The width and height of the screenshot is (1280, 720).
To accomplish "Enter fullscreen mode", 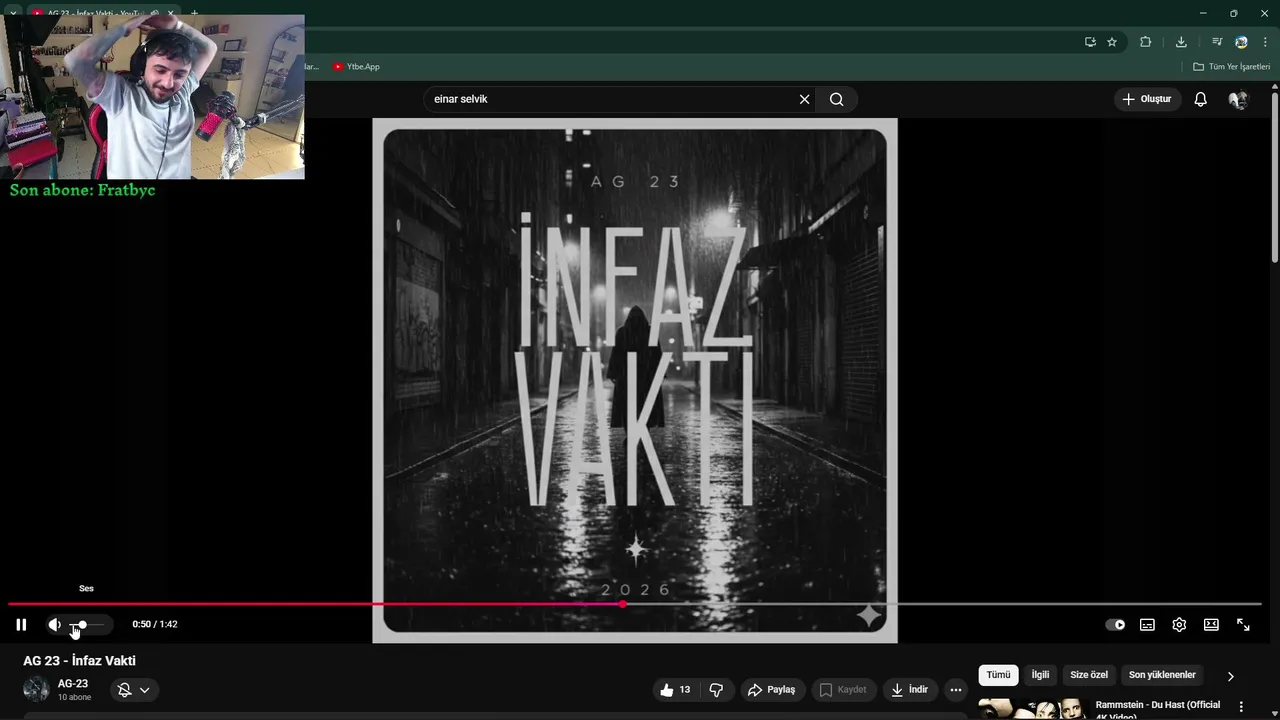I will [x=1243, y=625].
